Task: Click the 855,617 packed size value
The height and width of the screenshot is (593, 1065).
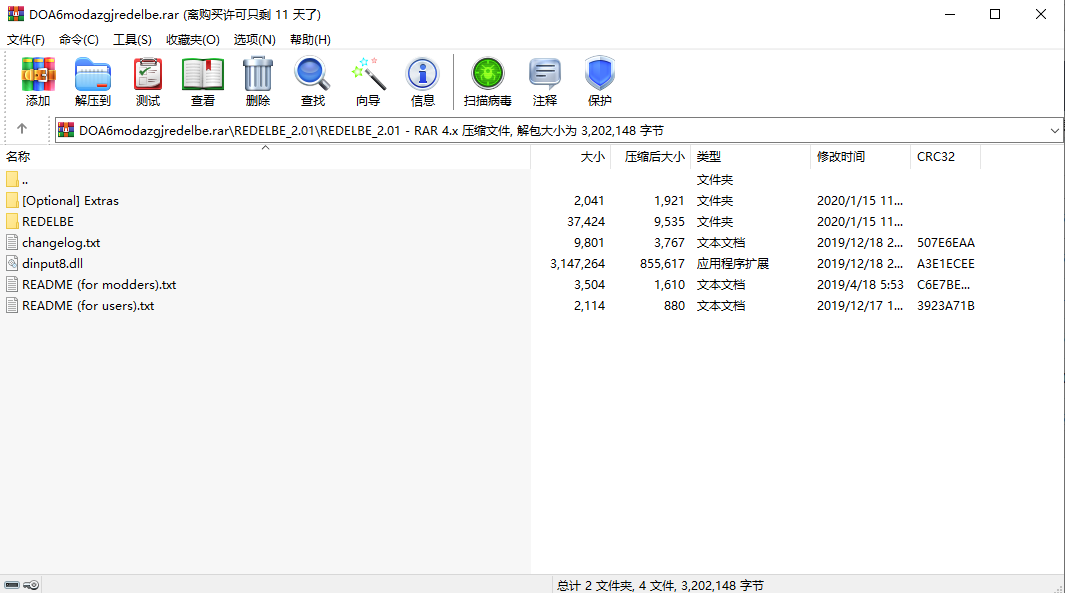Action: tap(662, 264)
